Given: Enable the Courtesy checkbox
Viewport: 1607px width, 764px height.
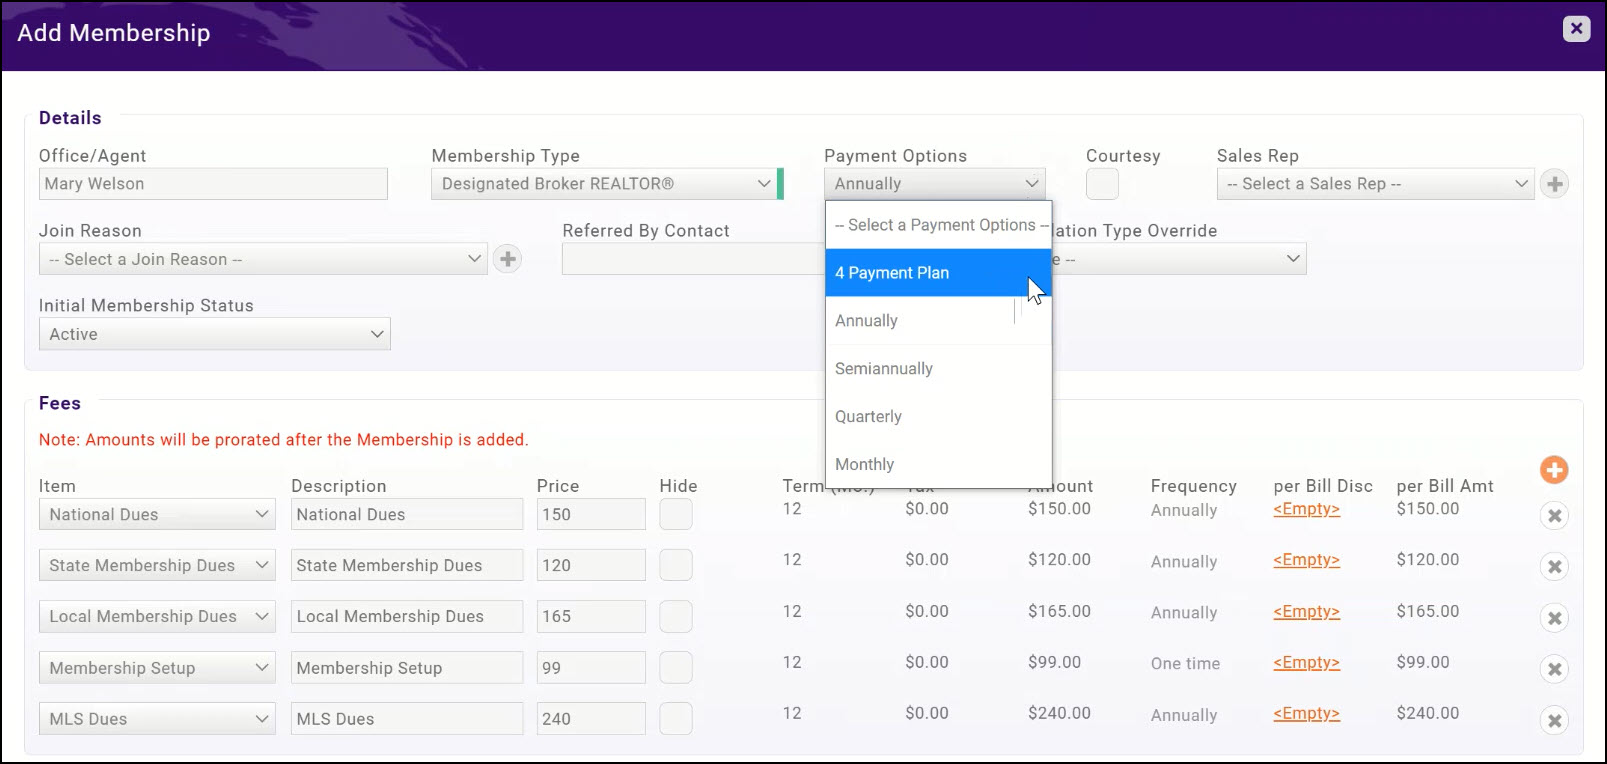Looking at the screenshot, I should (1102, 184).
